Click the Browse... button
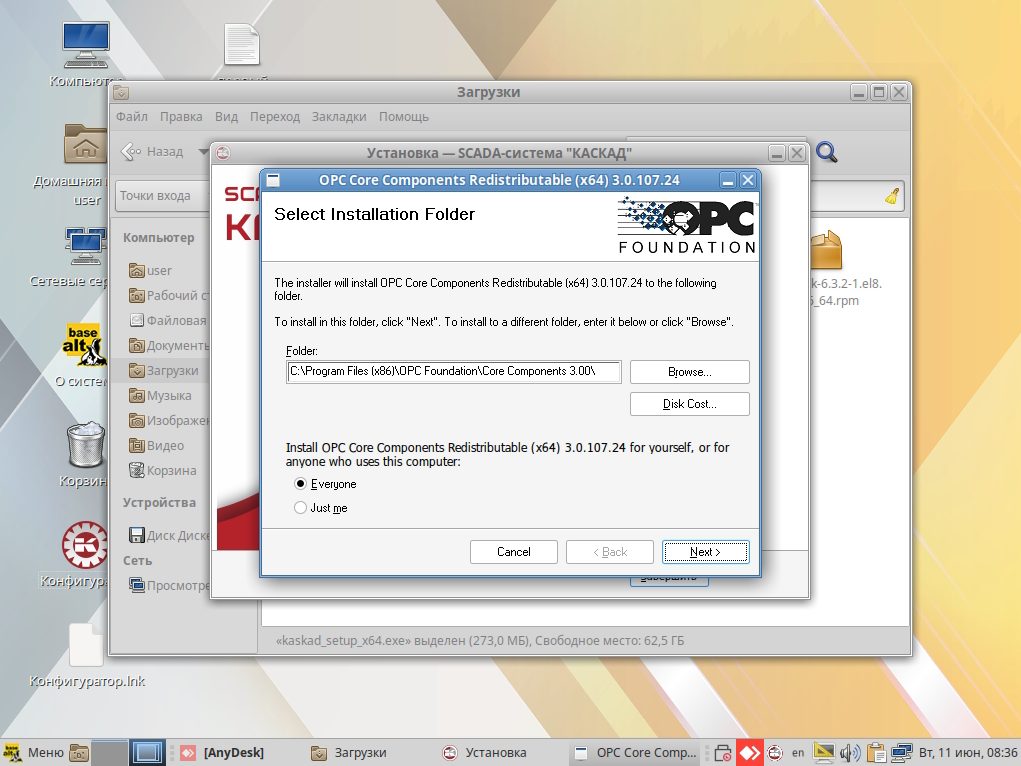1021x766 pixels. [x=689, y=372]
